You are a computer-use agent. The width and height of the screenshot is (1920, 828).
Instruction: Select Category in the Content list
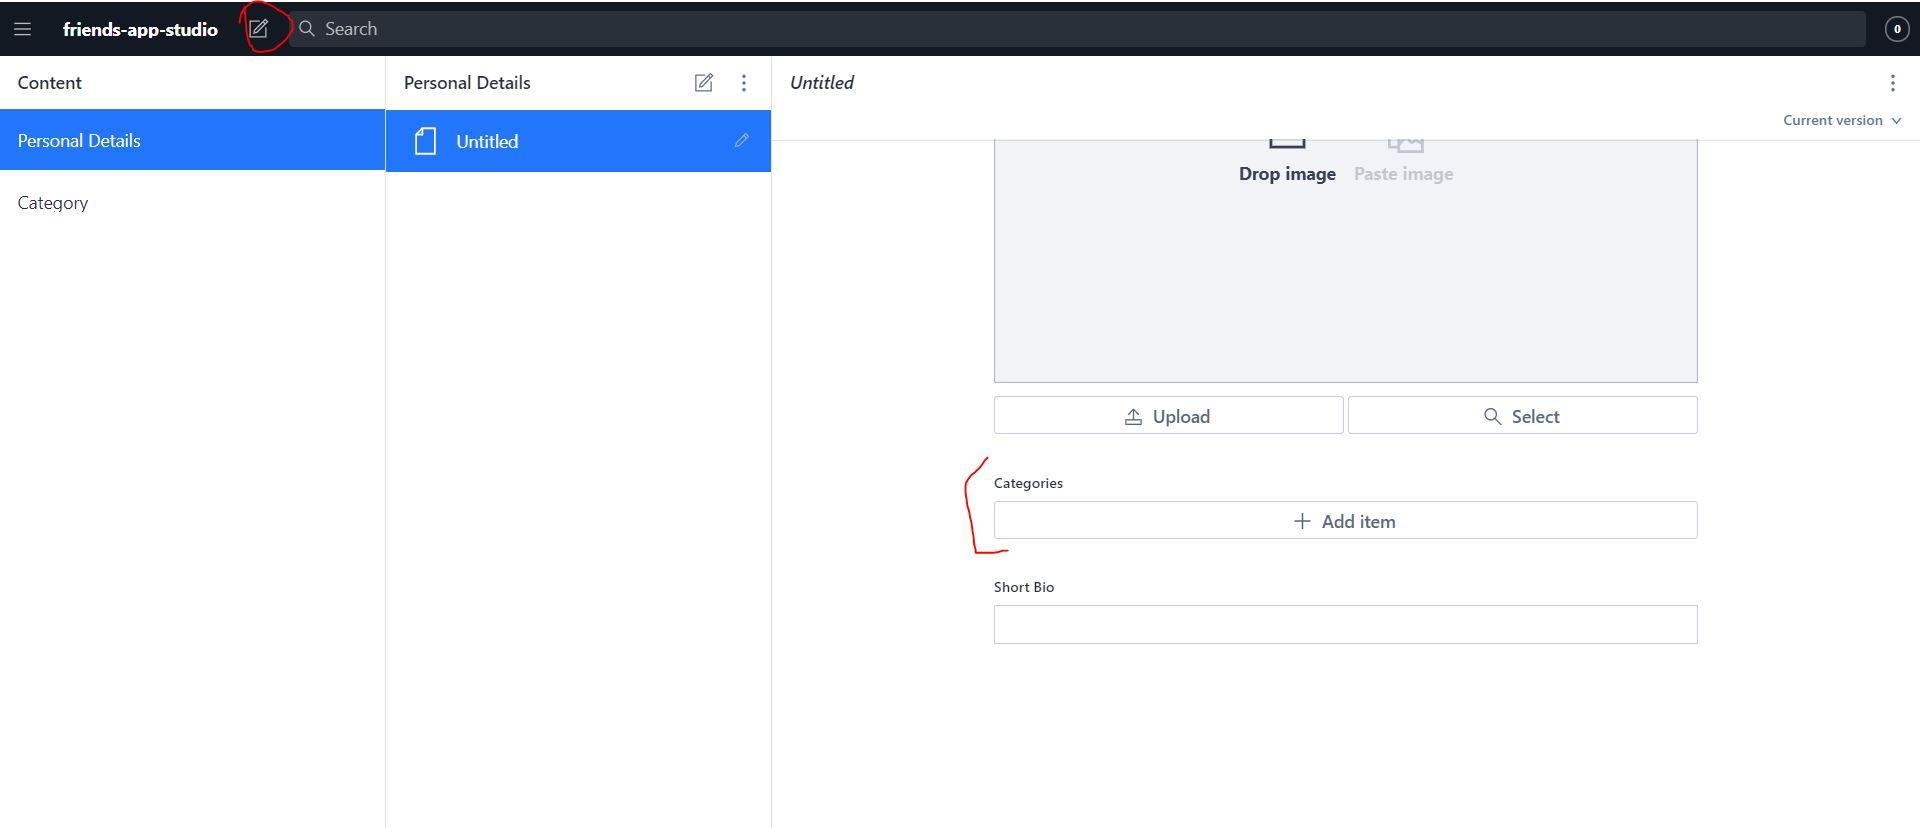tap(192, 203)
